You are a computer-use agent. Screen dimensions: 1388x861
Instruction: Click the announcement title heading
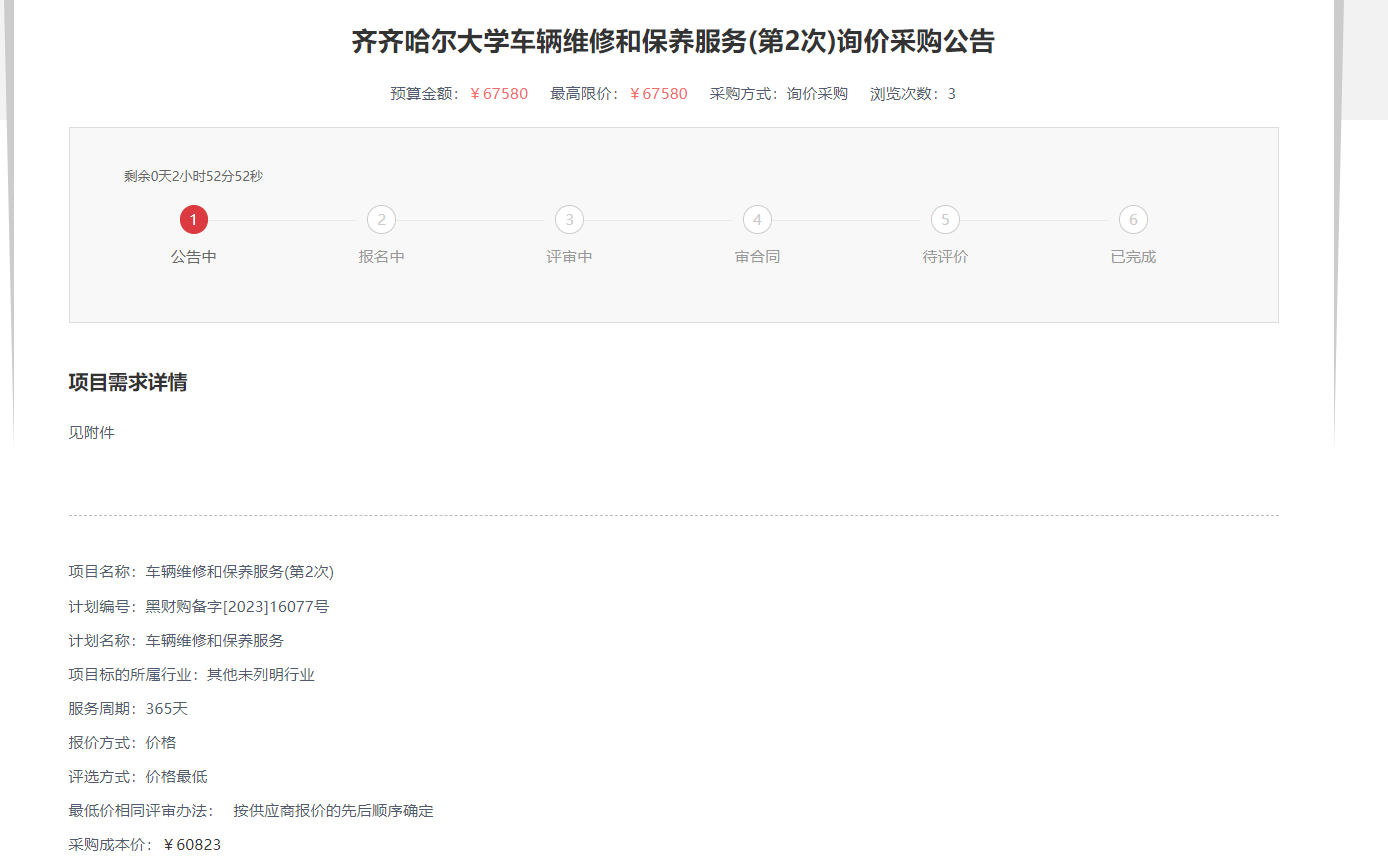[x=673, y=42]
